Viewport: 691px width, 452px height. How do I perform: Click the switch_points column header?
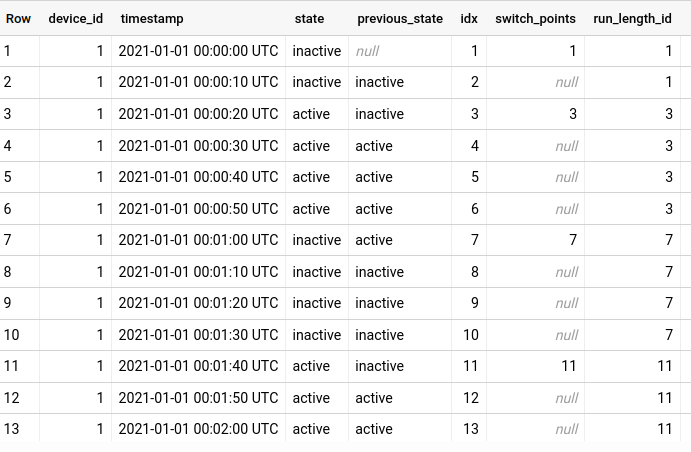point(534,19)
